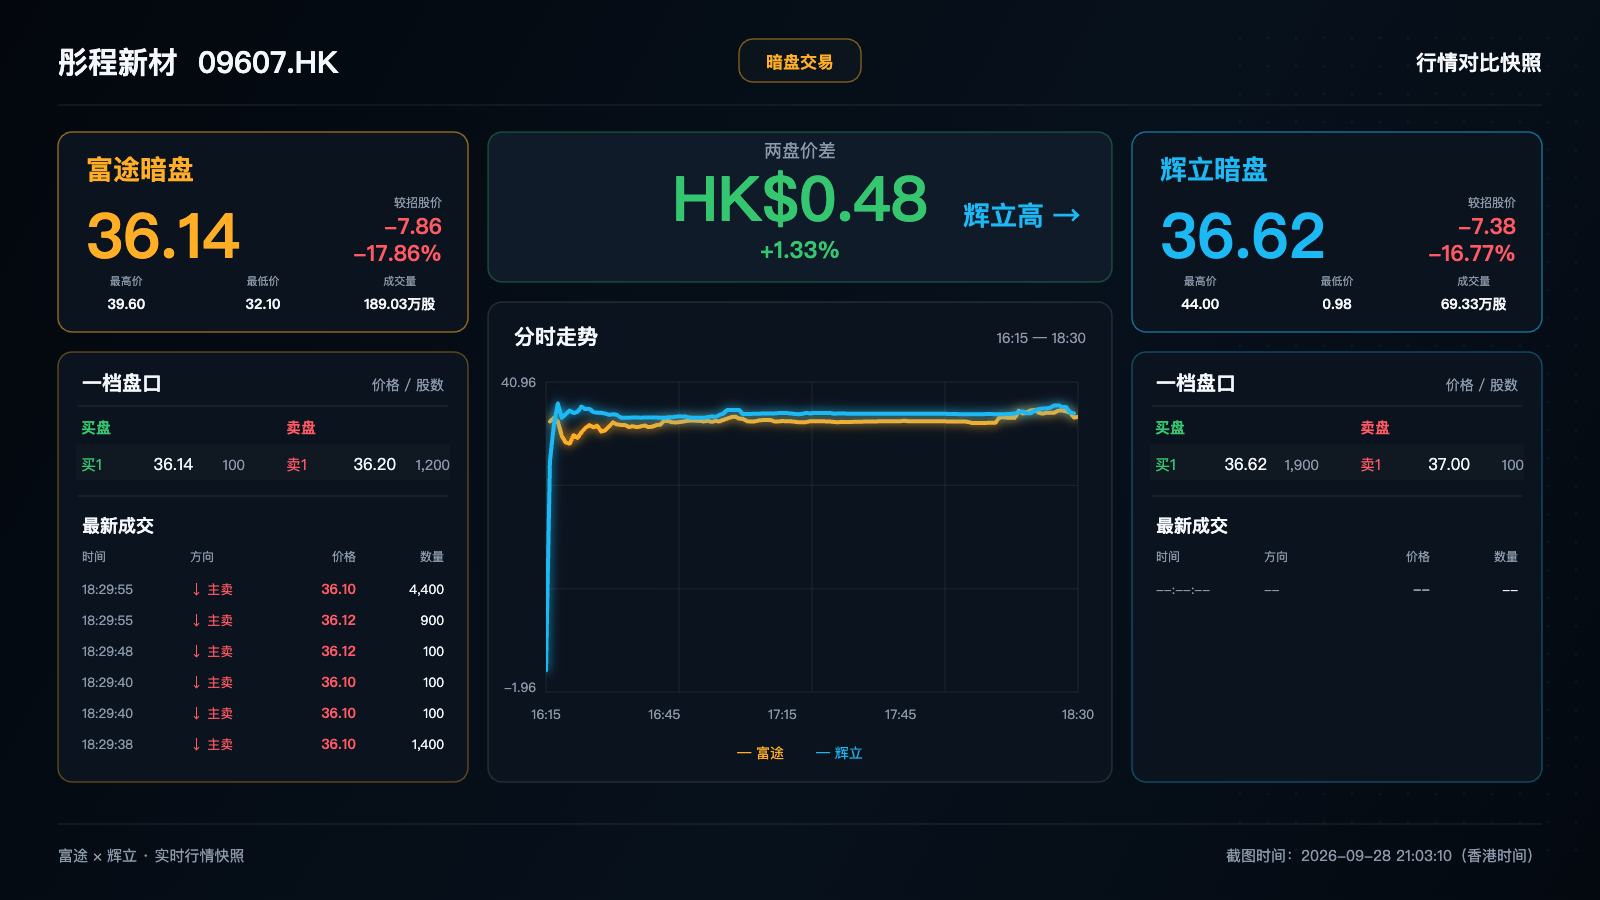1600x900 pixels.
Task: Click the 分时走势 chart heading
Action: [556, 337]
